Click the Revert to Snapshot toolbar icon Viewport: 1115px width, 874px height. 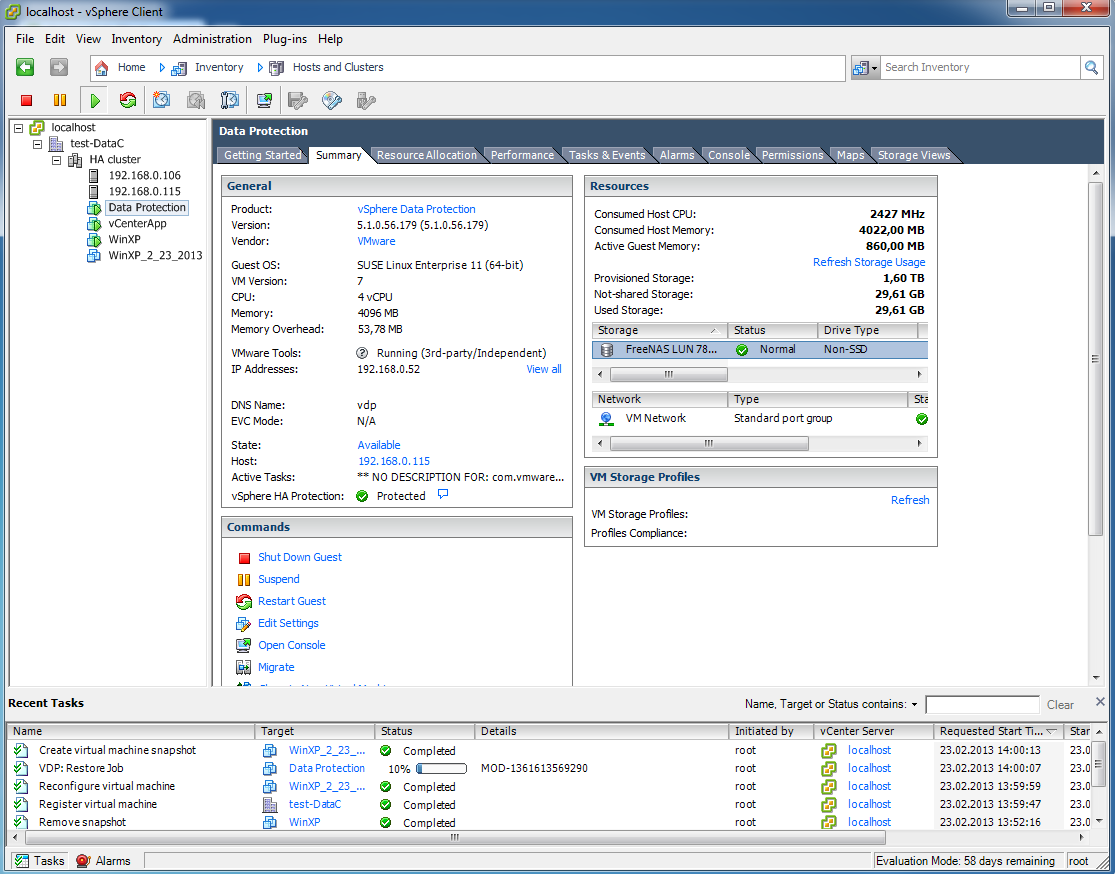196,100
